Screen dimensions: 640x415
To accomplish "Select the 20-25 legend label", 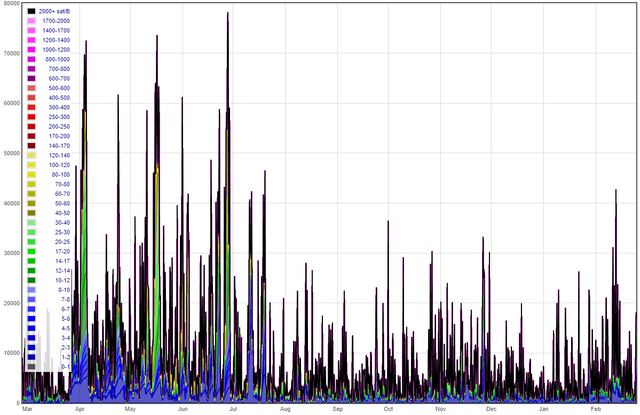I will pos(62,242).
